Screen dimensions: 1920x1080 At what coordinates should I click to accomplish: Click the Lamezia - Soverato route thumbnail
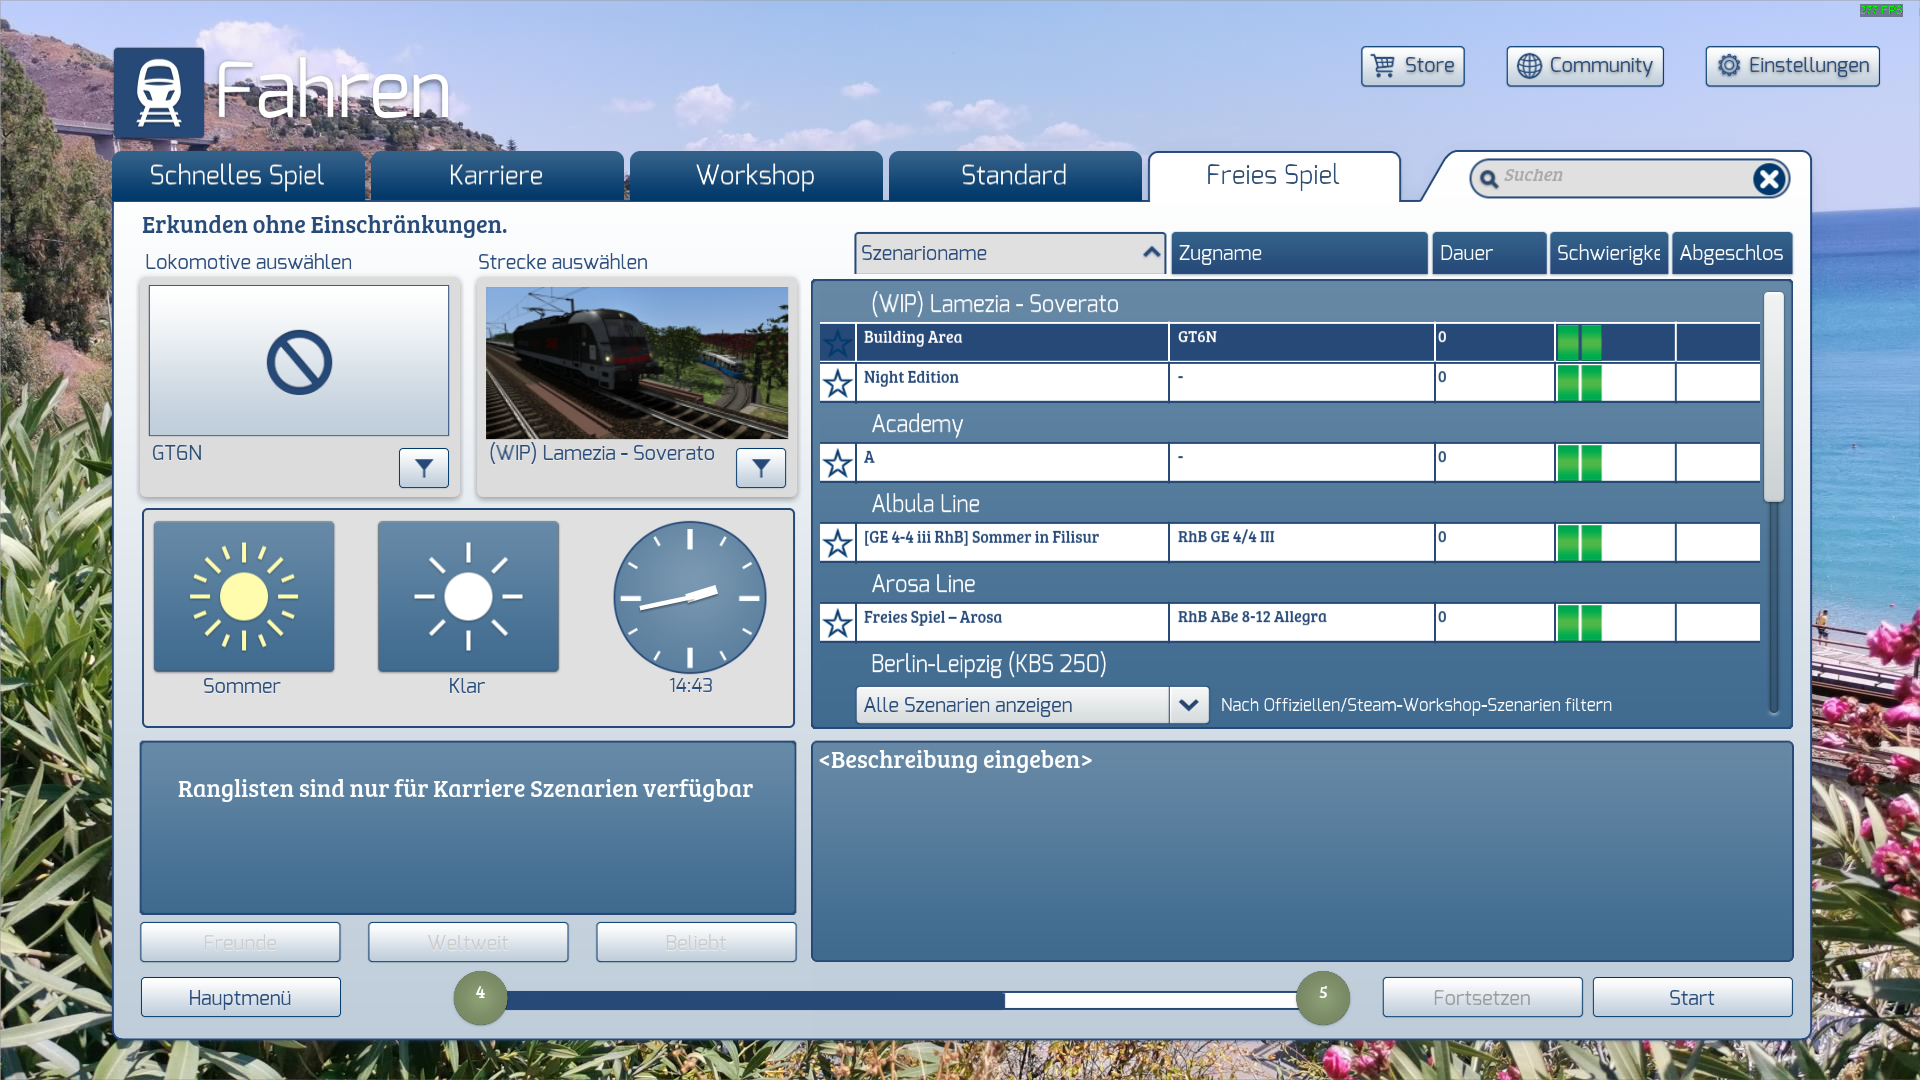point(637,363)
